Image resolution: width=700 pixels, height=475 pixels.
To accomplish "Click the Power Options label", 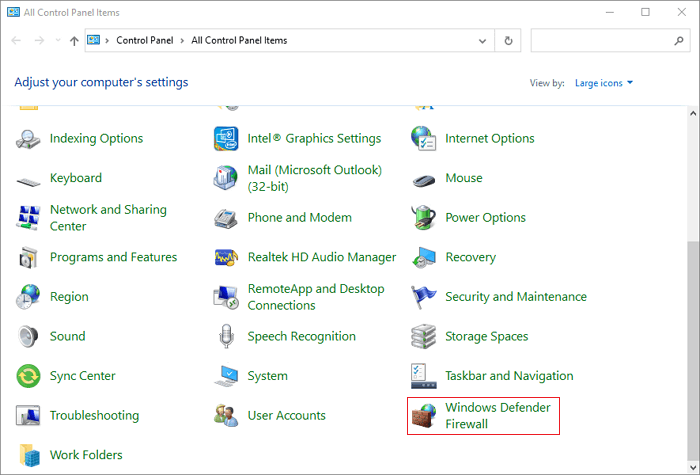I will pyautogui.click(x=486, y=217).
